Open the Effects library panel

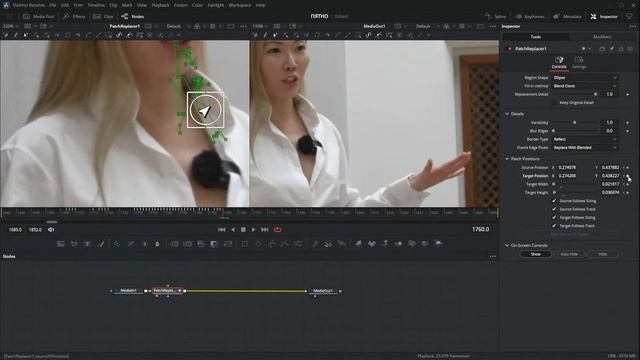(74, 17)
